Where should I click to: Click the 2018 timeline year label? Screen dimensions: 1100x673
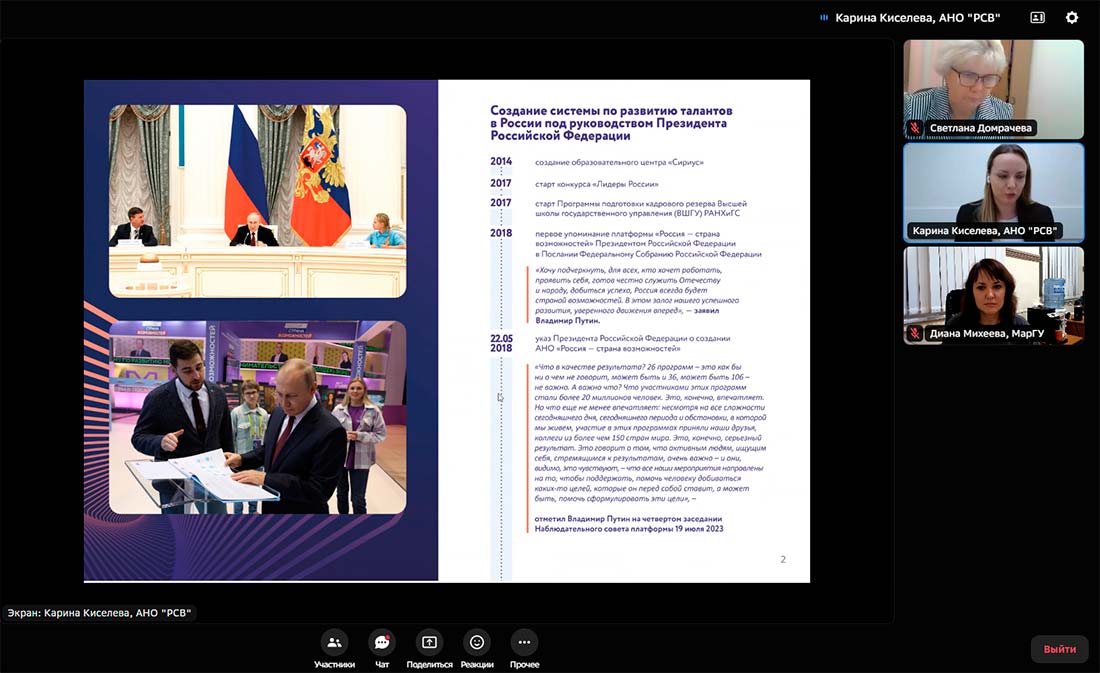[501, 233]
